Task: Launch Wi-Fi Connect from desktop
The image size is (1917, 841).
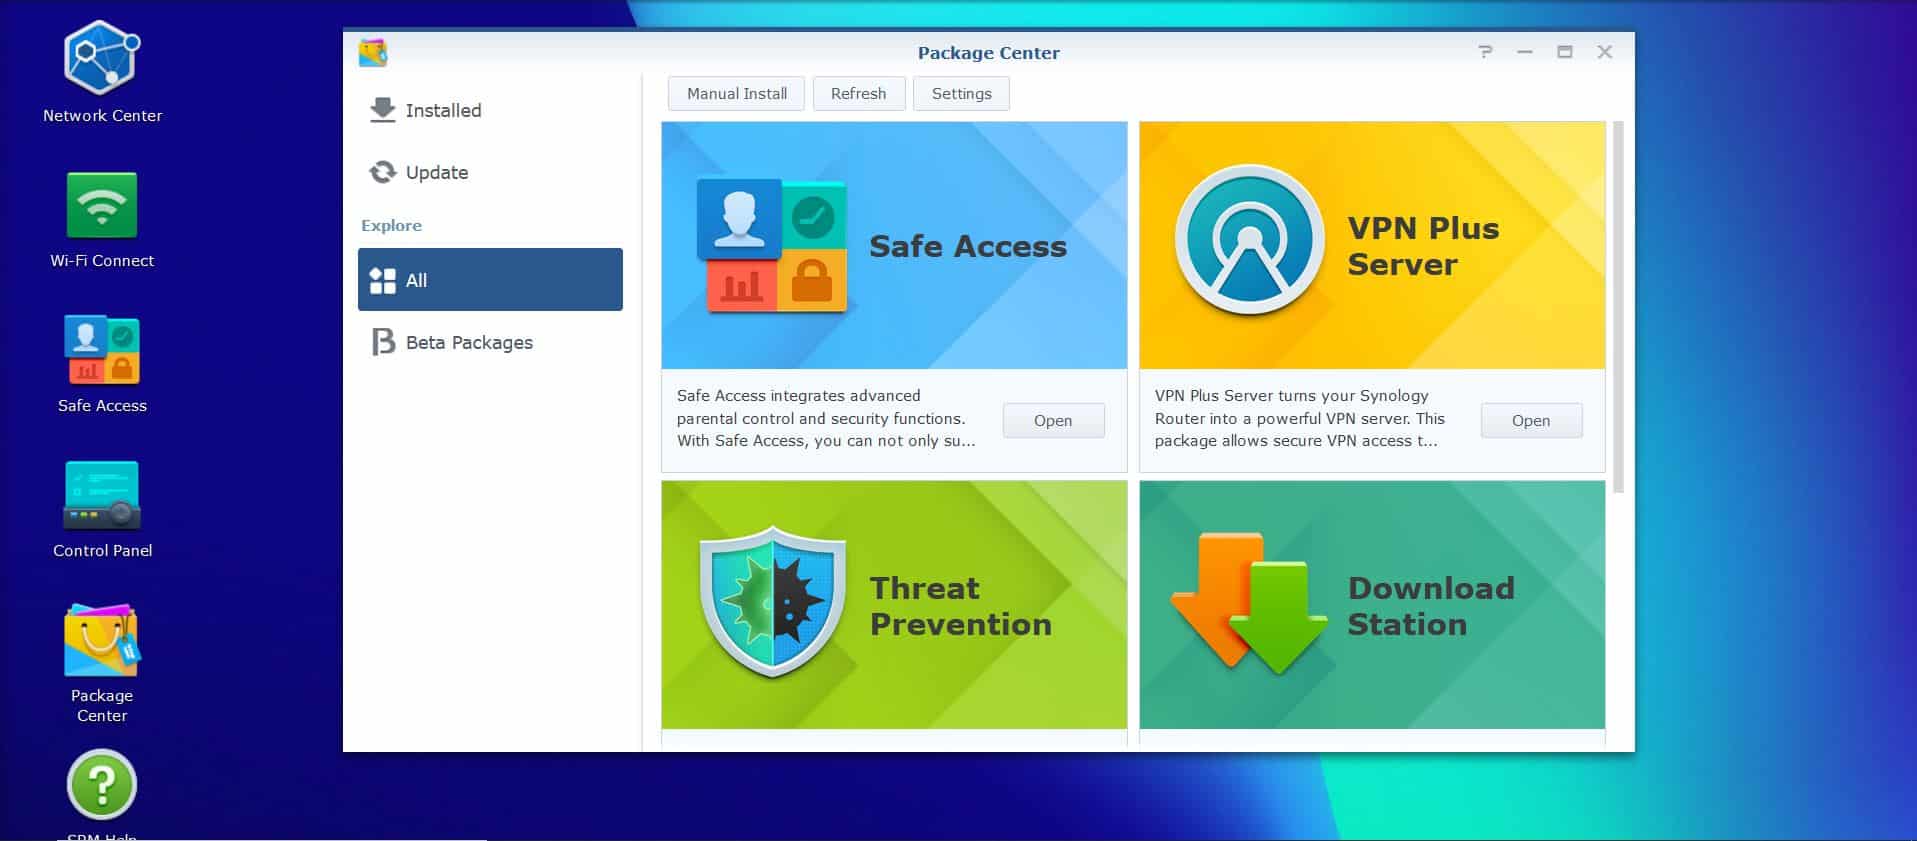Action: [x=102, y=205]
